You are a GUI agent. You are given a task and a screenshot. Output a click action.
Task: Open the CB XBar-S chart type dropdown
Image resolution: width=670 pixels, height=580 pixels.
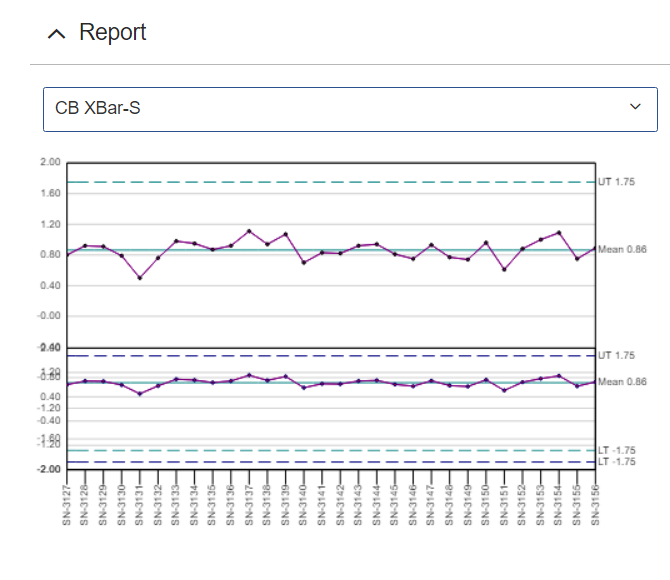(343, 107)
